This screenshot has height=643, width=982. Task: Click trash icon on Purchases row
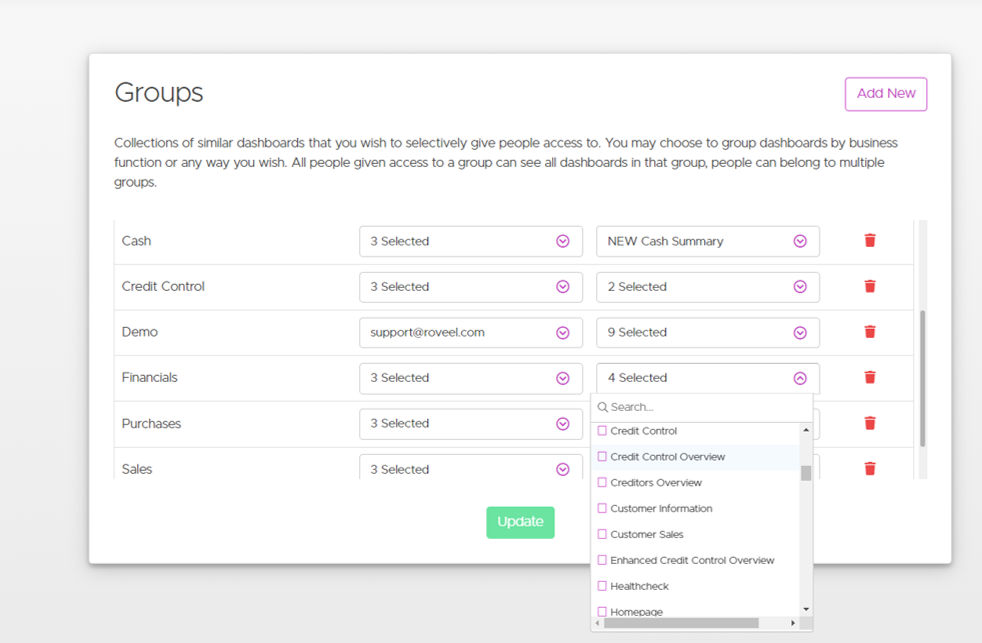coord(869,423)
